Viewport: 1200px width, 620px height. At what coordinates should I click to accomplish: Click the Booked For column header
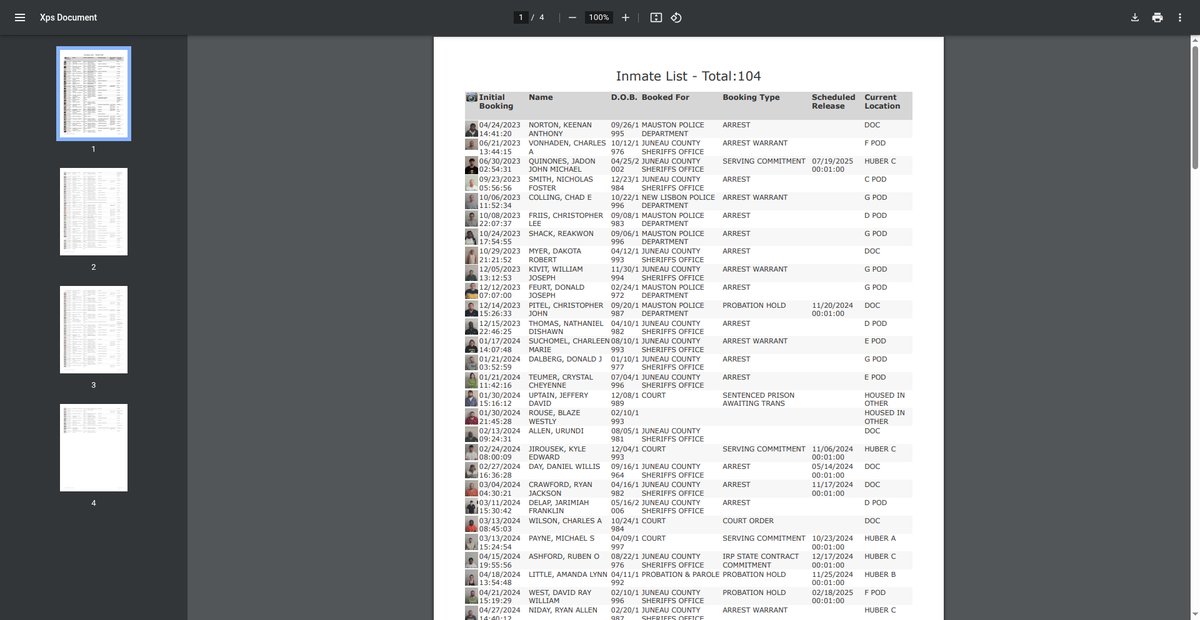(x=665, y=97)
